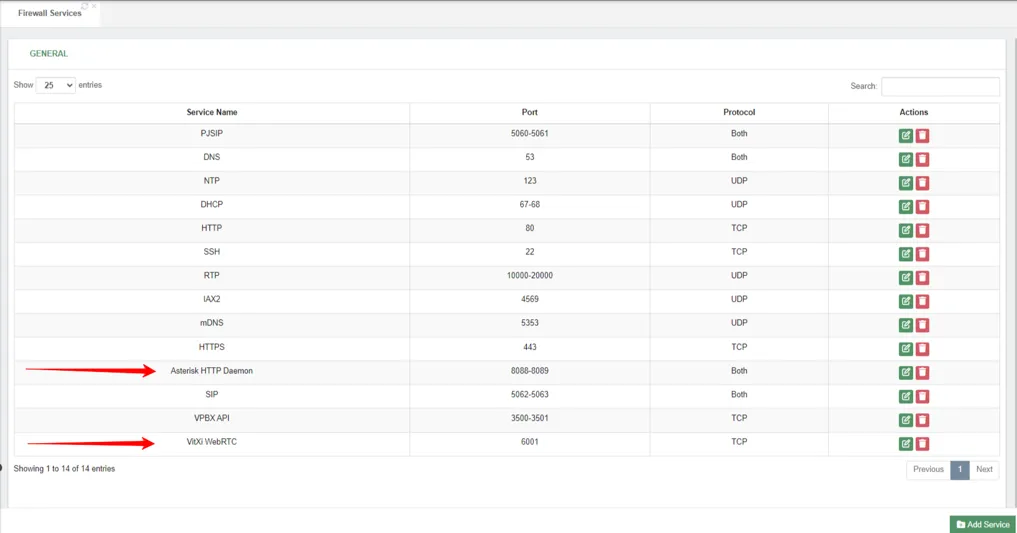
Task: Edit the Asterisk HTTP Daemon service
Action: [x=905, y=372]
